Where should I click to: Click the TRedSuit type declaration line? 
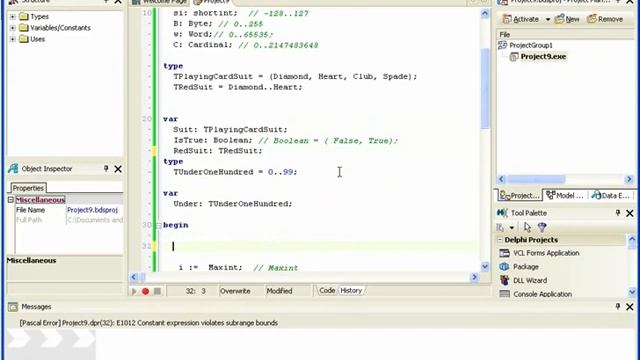coord(238,87)
